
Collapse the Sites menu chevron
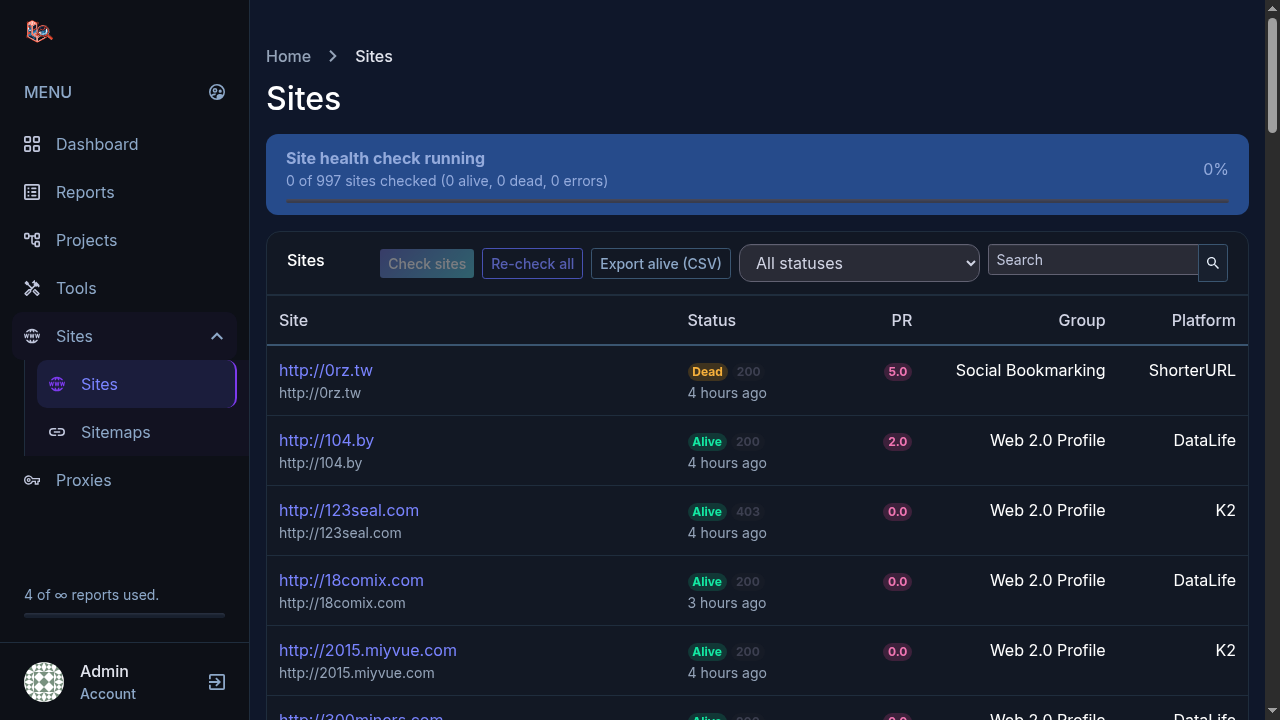[217, 336]
